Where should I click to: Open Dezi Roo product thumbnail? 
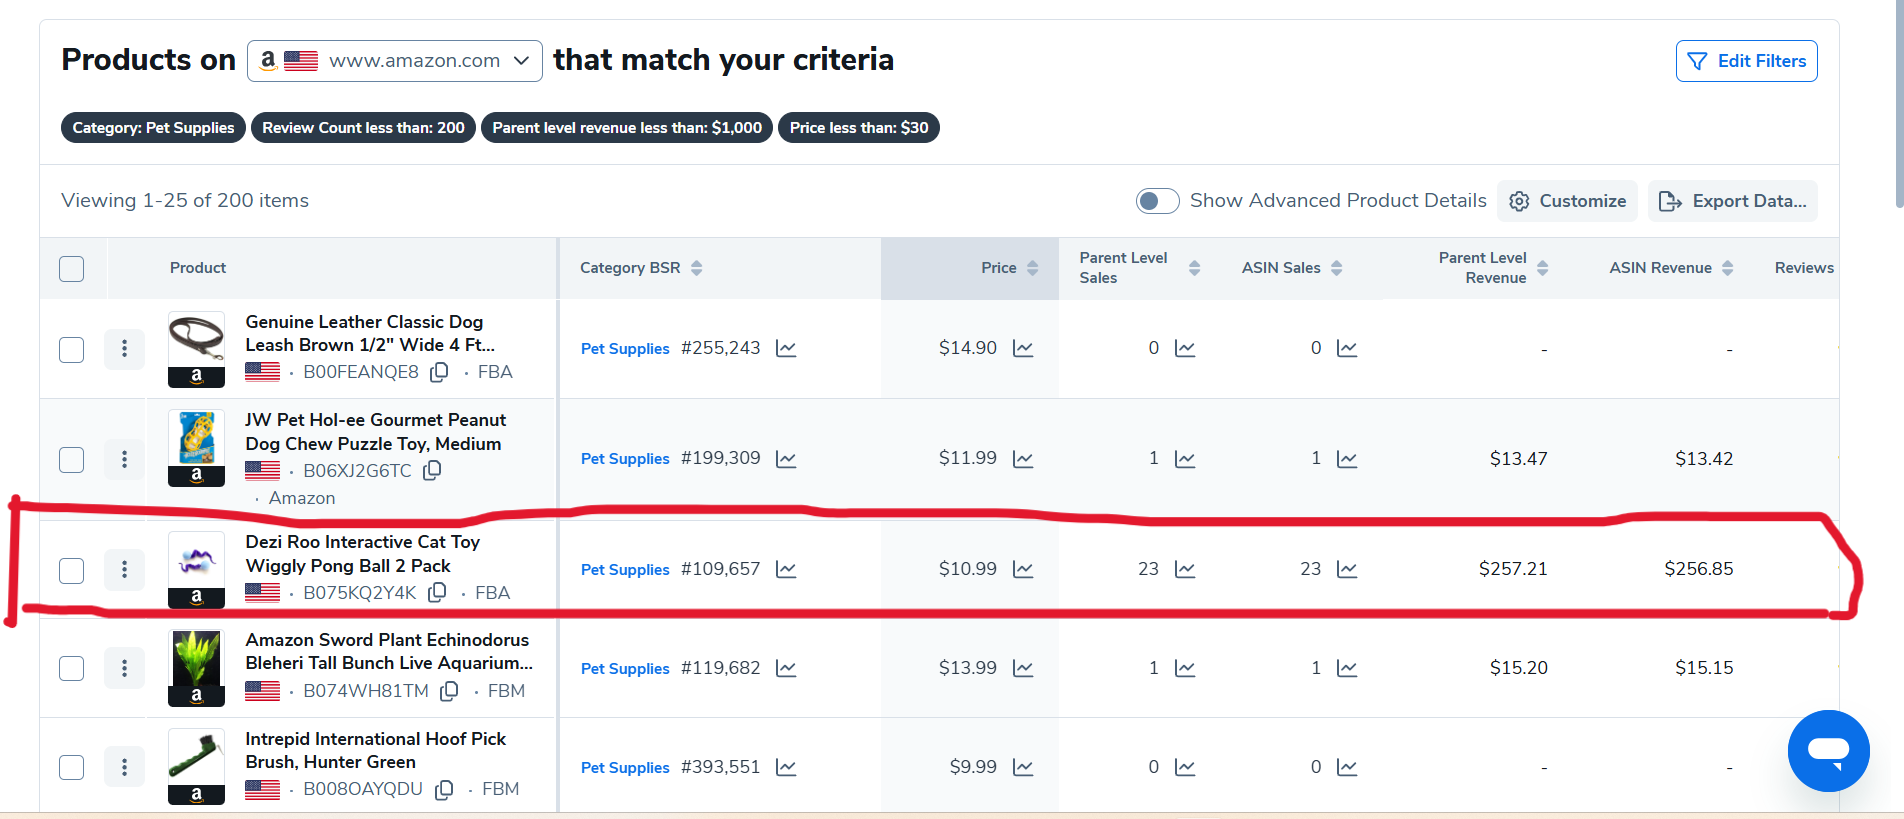196,569
